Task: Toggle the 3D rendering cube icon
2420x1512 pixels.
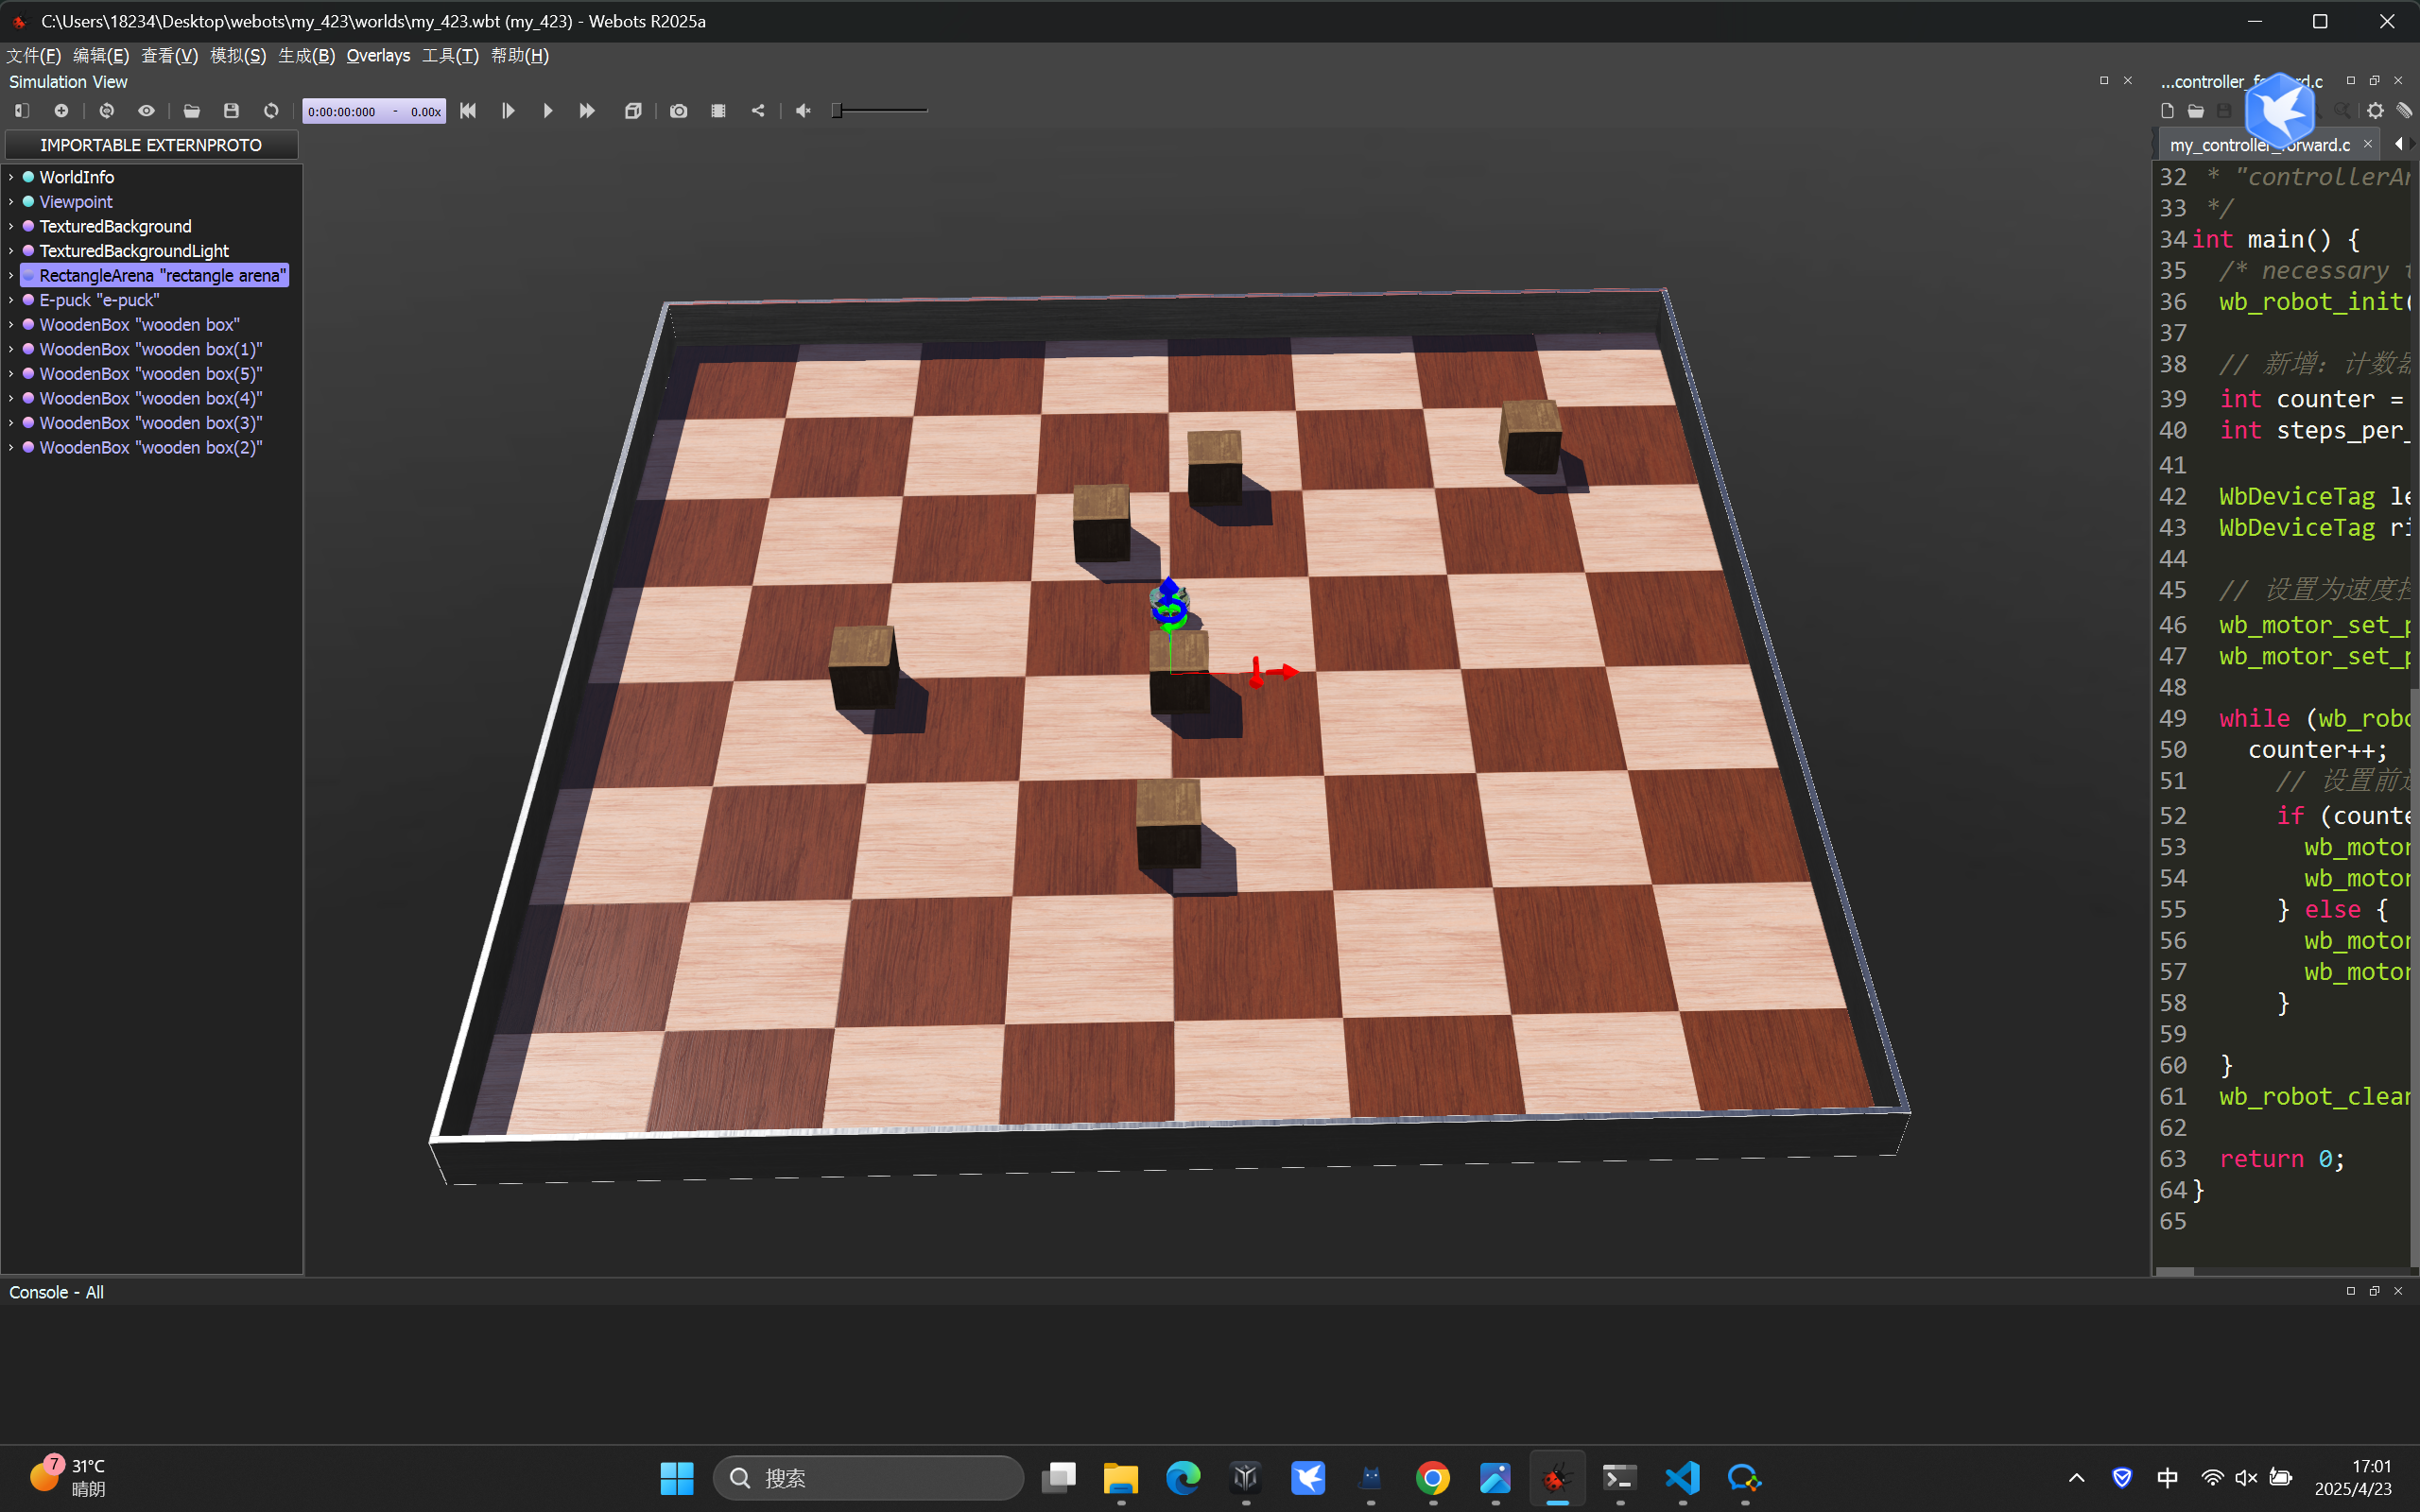Action: point(632,111)
